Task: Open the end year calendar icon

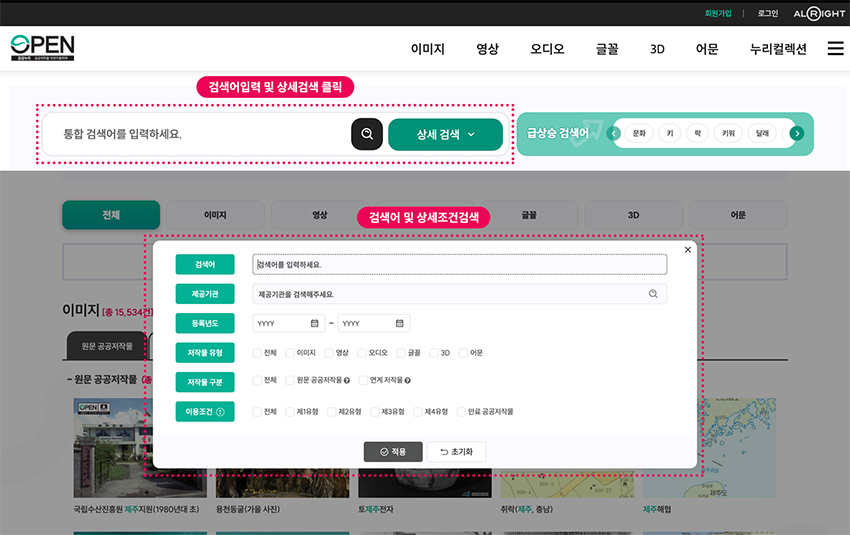Action: point(400,323)
